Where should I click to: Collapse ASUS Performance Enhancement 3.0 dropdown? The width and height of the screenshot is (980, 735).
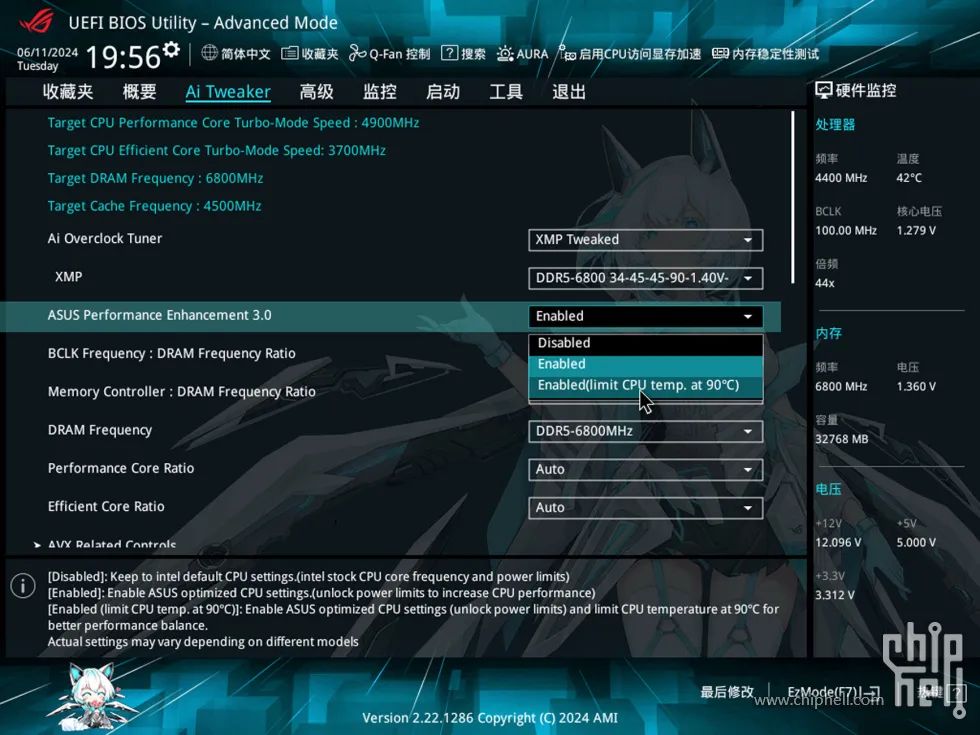coord(646,316)
